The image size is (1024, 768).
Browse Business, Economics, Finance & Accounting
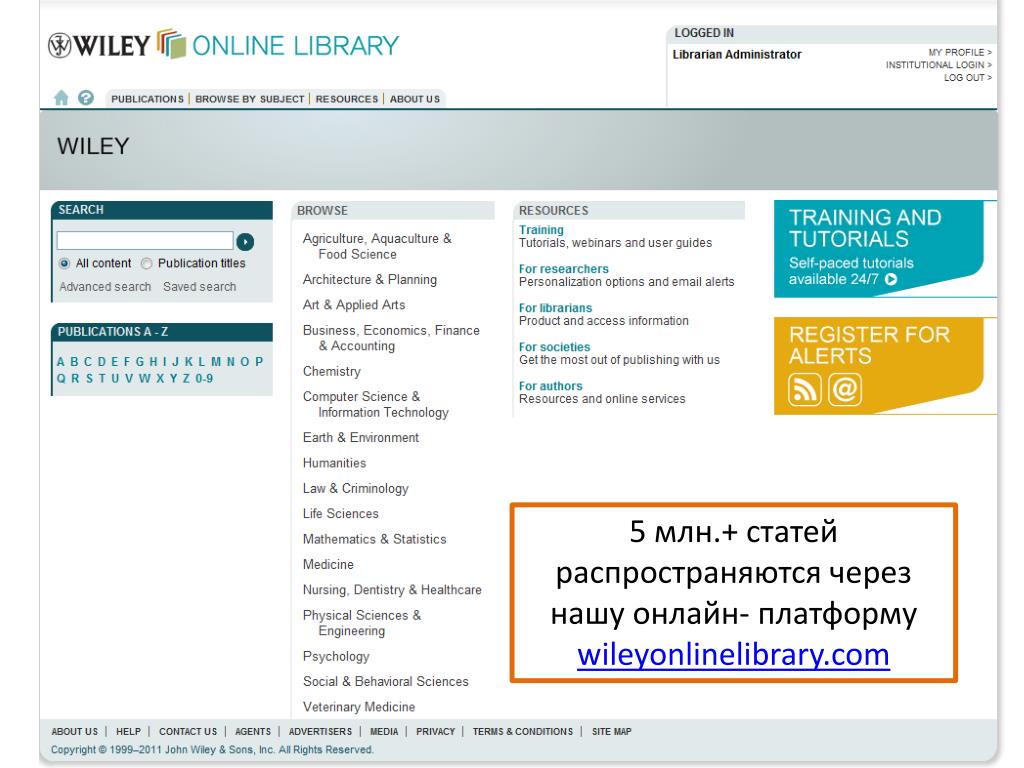(x=391, y=338)
